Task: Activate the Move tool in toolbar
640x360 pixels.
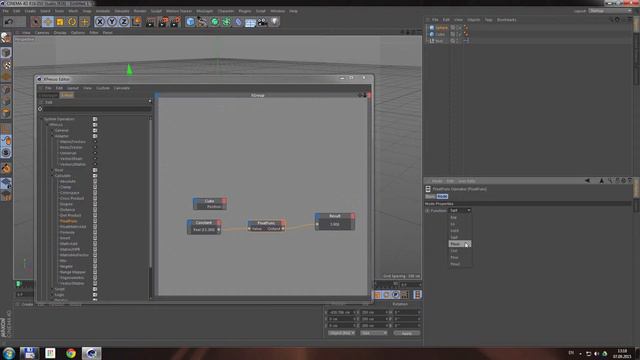Action: point(48,21)
